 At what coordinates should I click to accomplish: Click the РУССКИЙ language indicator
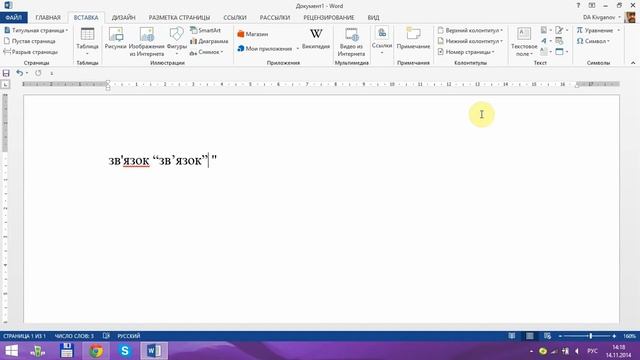129,336
